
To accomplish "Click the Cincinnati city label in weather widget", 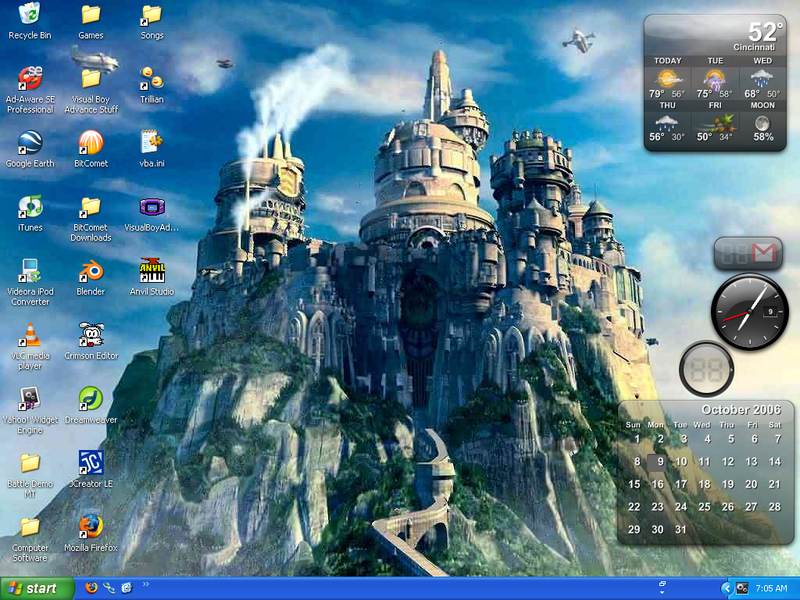I will click(754, 47).
